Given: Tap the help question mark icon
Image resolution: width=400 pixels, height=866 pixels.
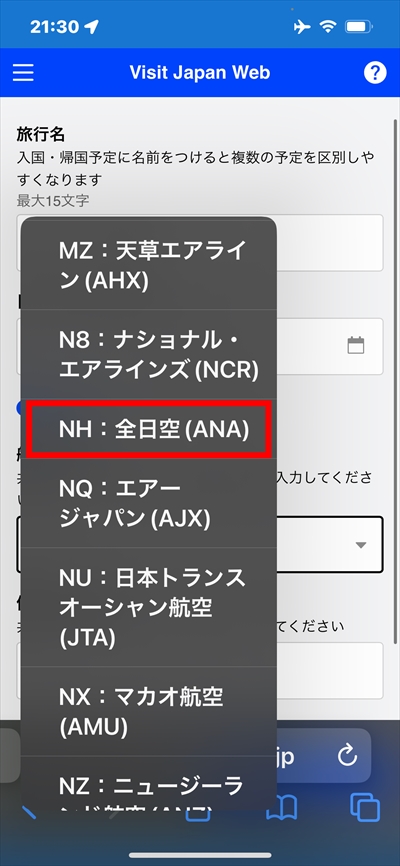Looking at the screenshot, I should [375, 72].
